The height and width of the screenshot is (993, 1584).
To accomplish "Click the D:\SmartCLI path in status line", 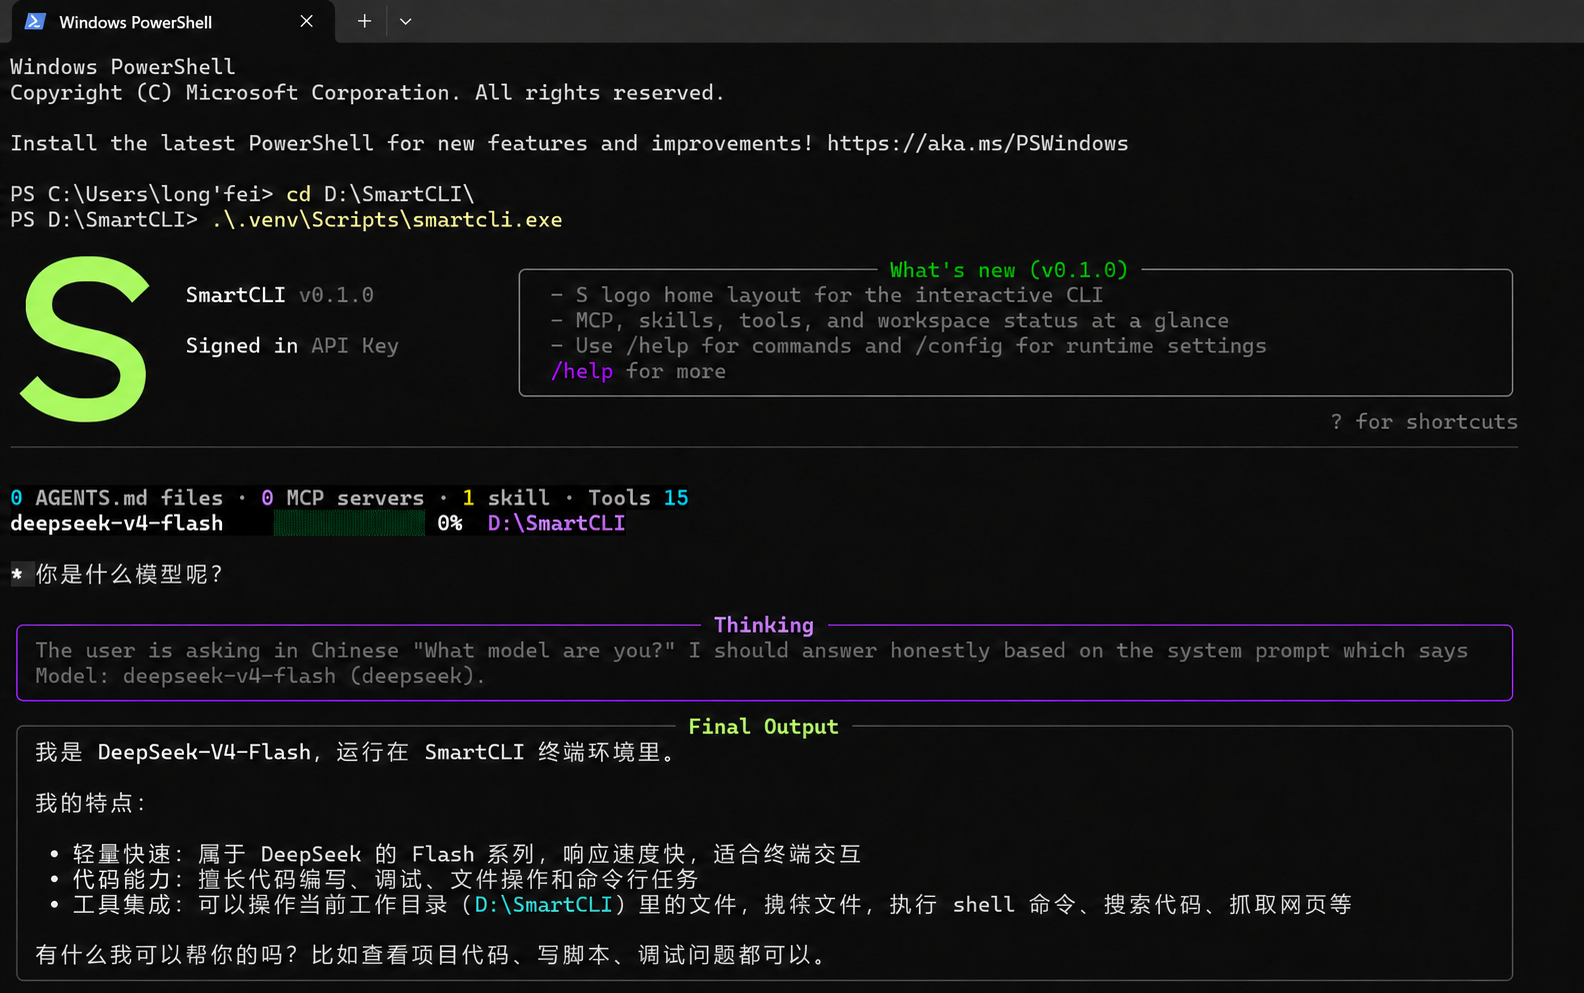I will 556,523.
